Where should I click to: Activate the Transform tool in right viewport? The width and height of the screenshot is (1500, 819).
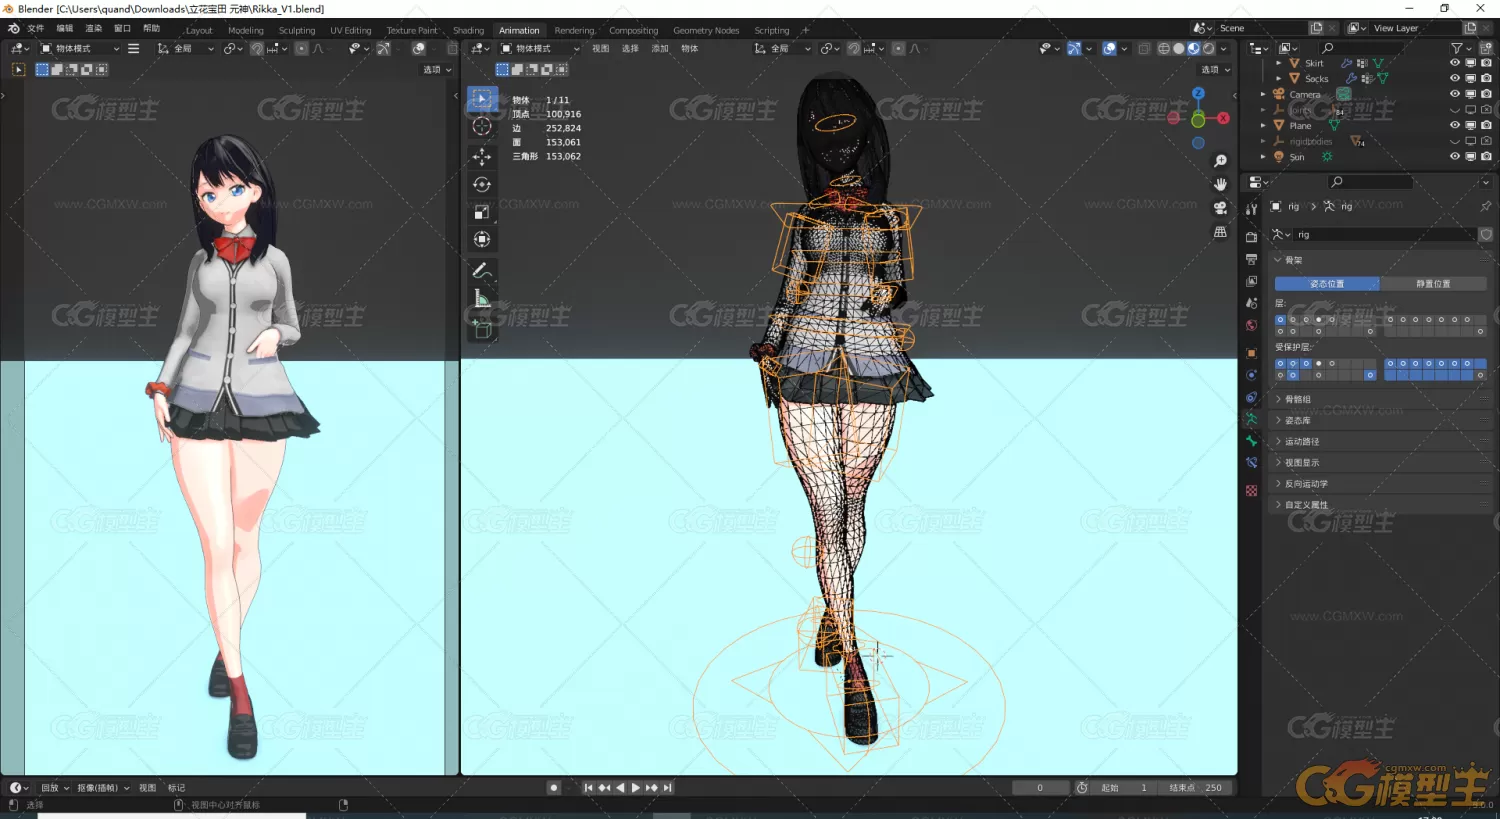[x=482, y=239]
